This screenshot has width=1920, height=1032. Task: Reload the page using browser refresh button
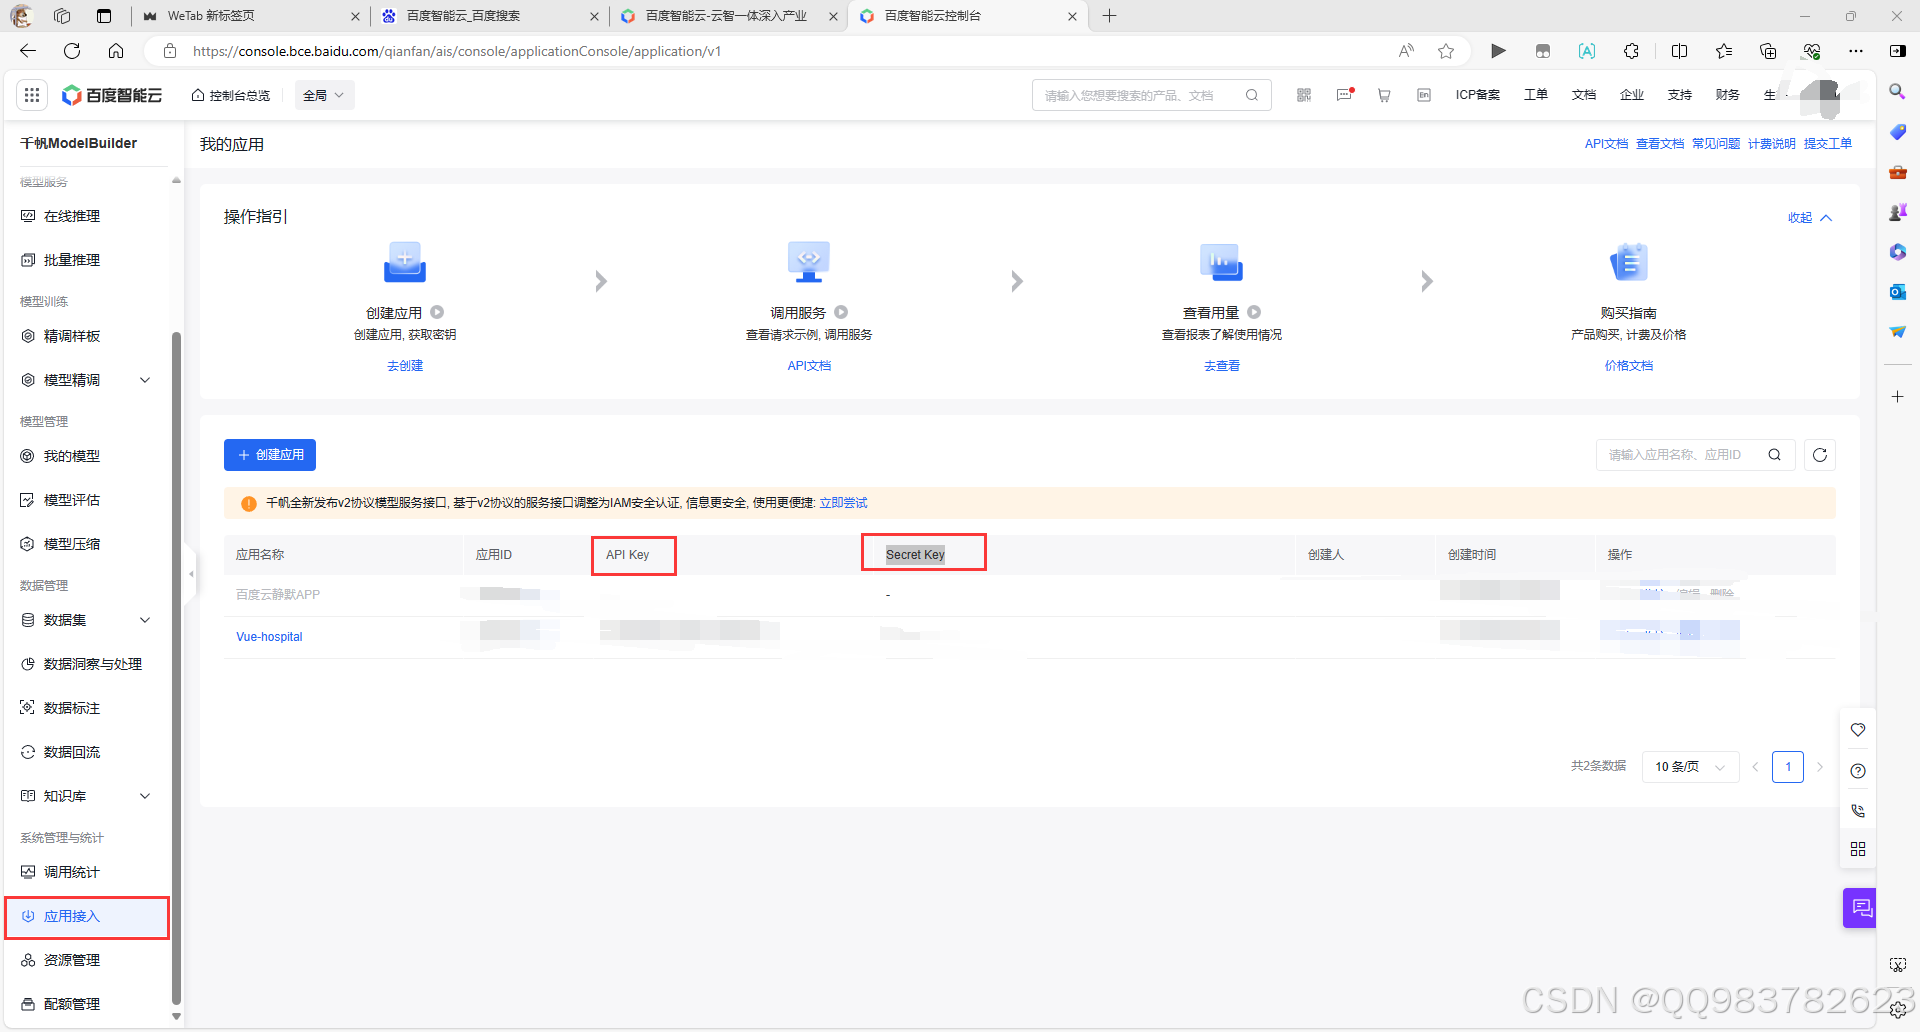click(x=72, y=51)
